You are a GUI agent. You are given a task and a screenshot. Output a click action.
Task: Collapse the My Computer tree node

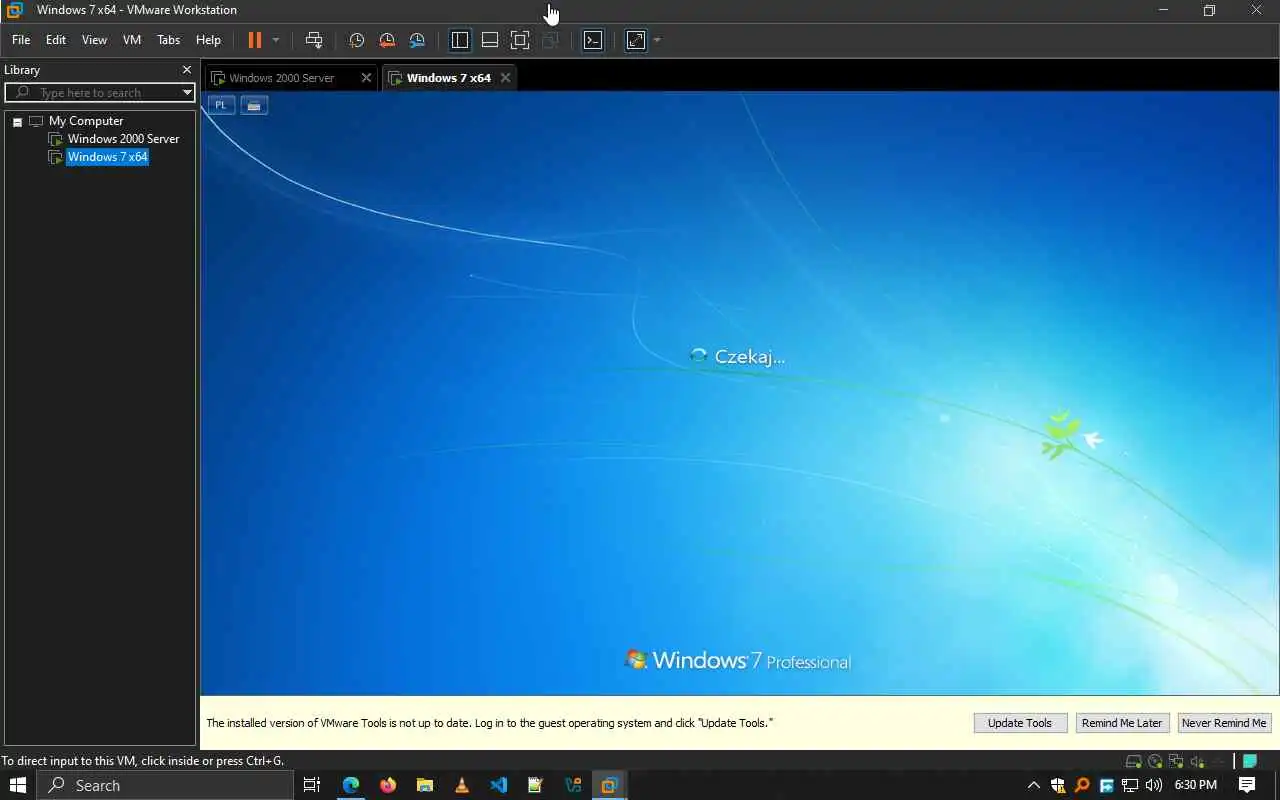pyautogui.click(x=17, y=121)
